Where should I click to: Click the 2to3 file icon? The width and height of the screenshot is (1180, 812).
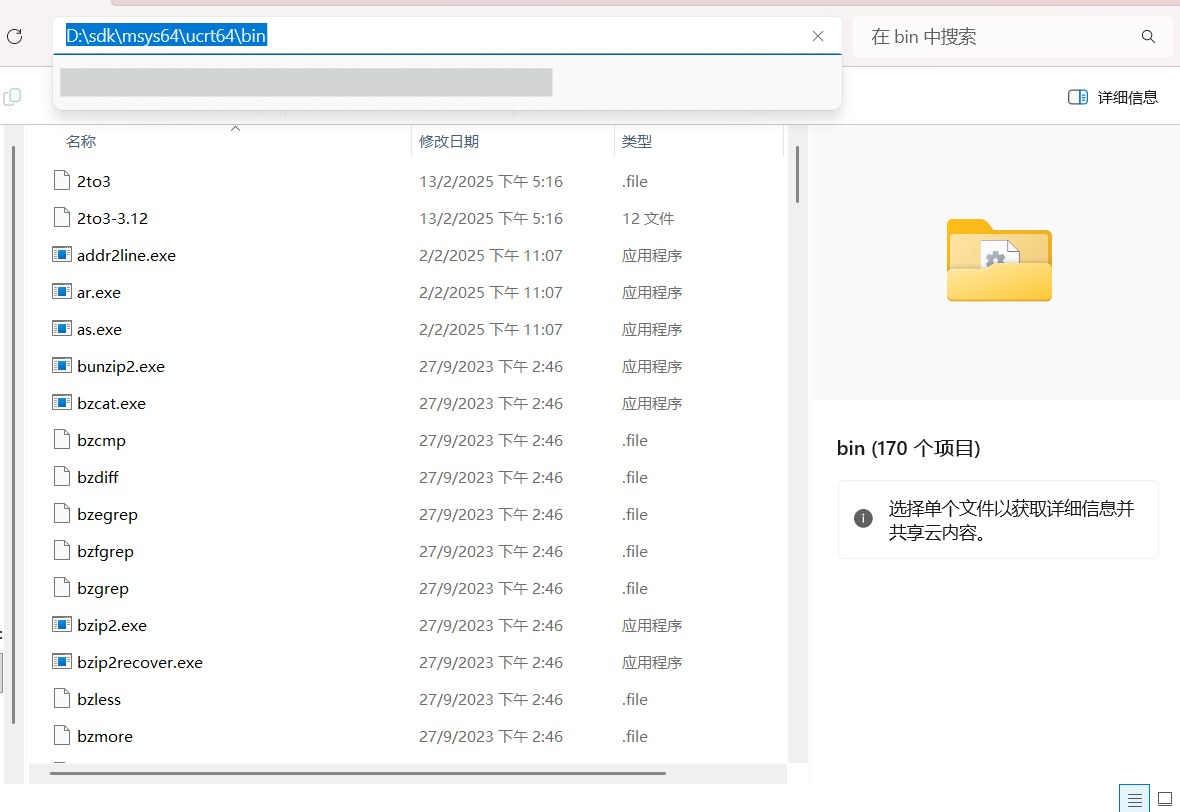[x=62, y=181]
